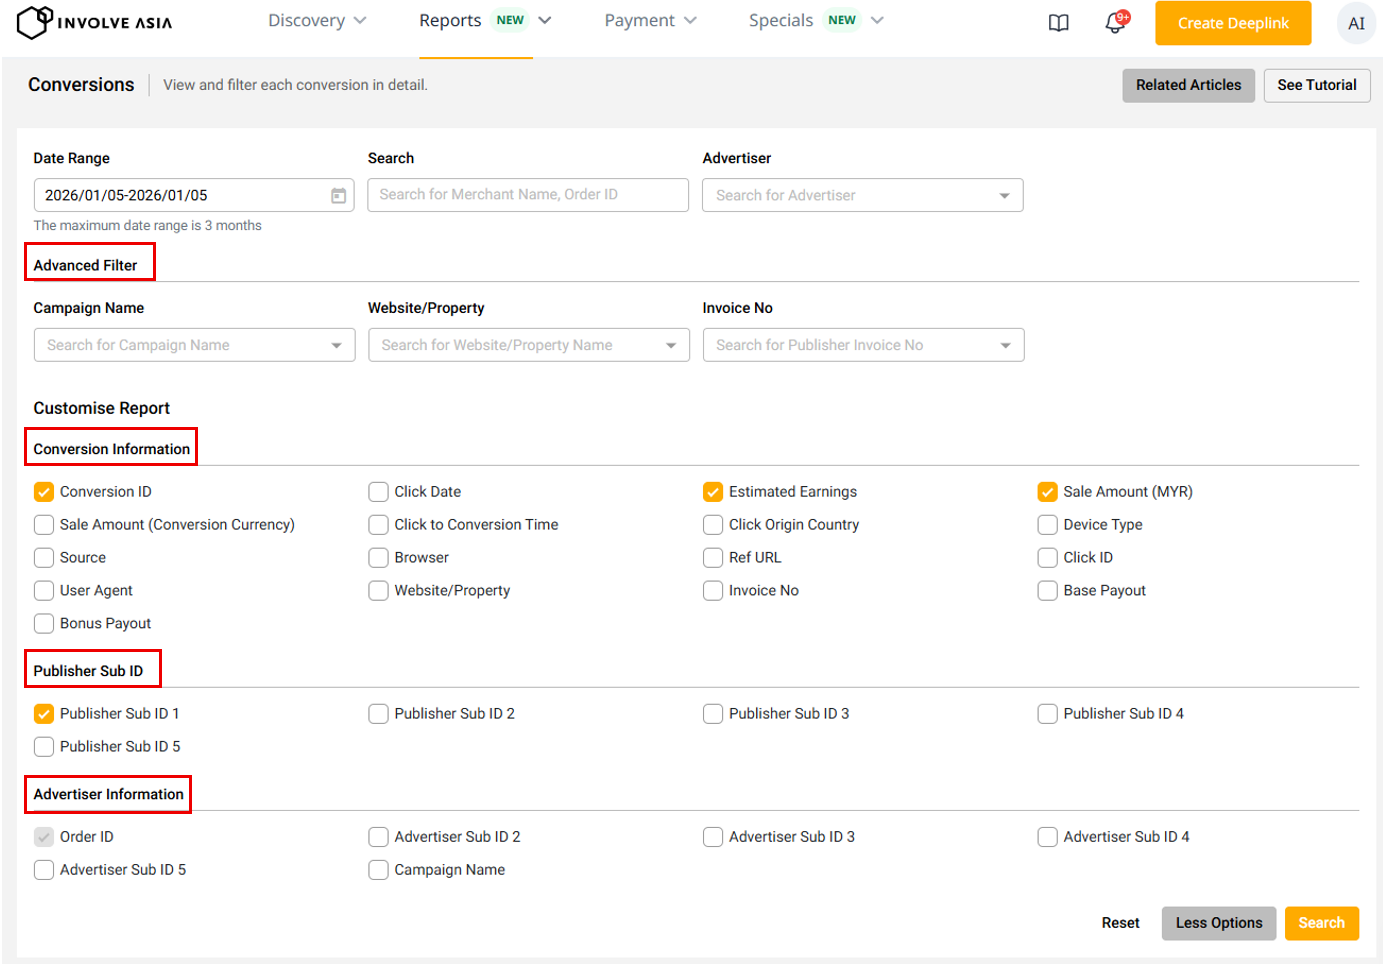Viewport: 1383px width, 964px height.
Task: Click the Create Deeplink button
Action: click(1232, 23)
